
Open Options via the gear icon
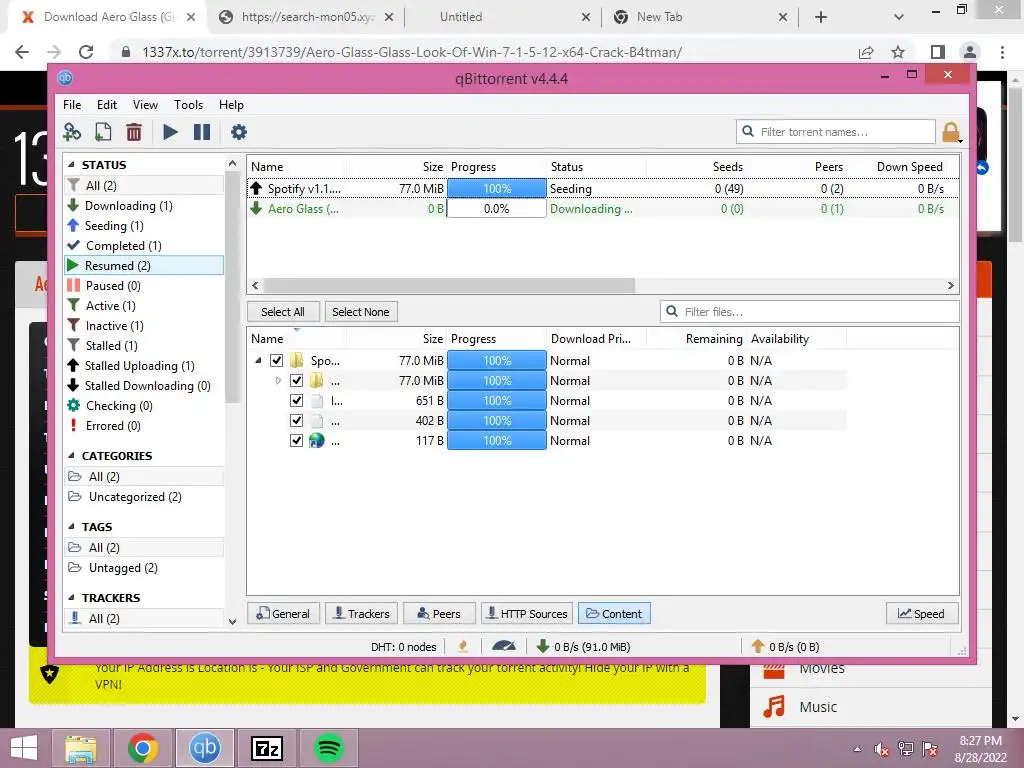point(239,132)
